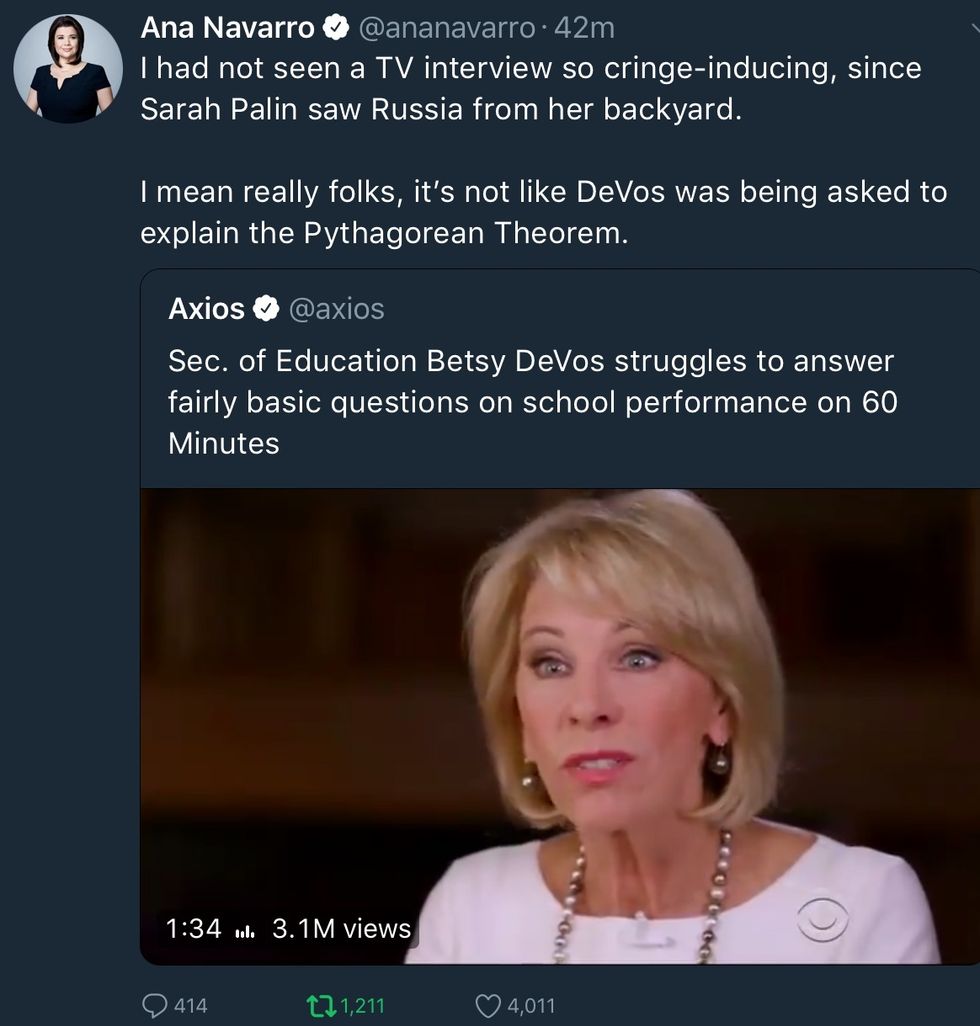This screenshot has width=980, height=1026.
Task: Click the 1:34 video duration label
Action: (193, 929)
